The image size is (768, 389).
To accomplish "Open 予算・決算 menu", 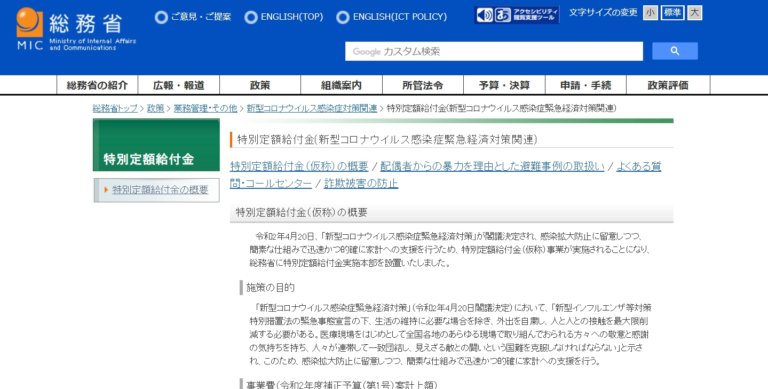I will [504, 85].
